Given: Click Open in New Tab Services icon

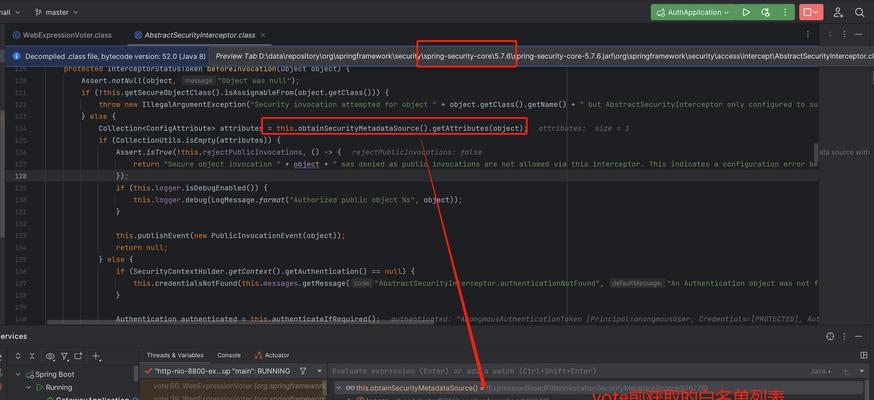Looking at the screenshot, I should [78, 355].
